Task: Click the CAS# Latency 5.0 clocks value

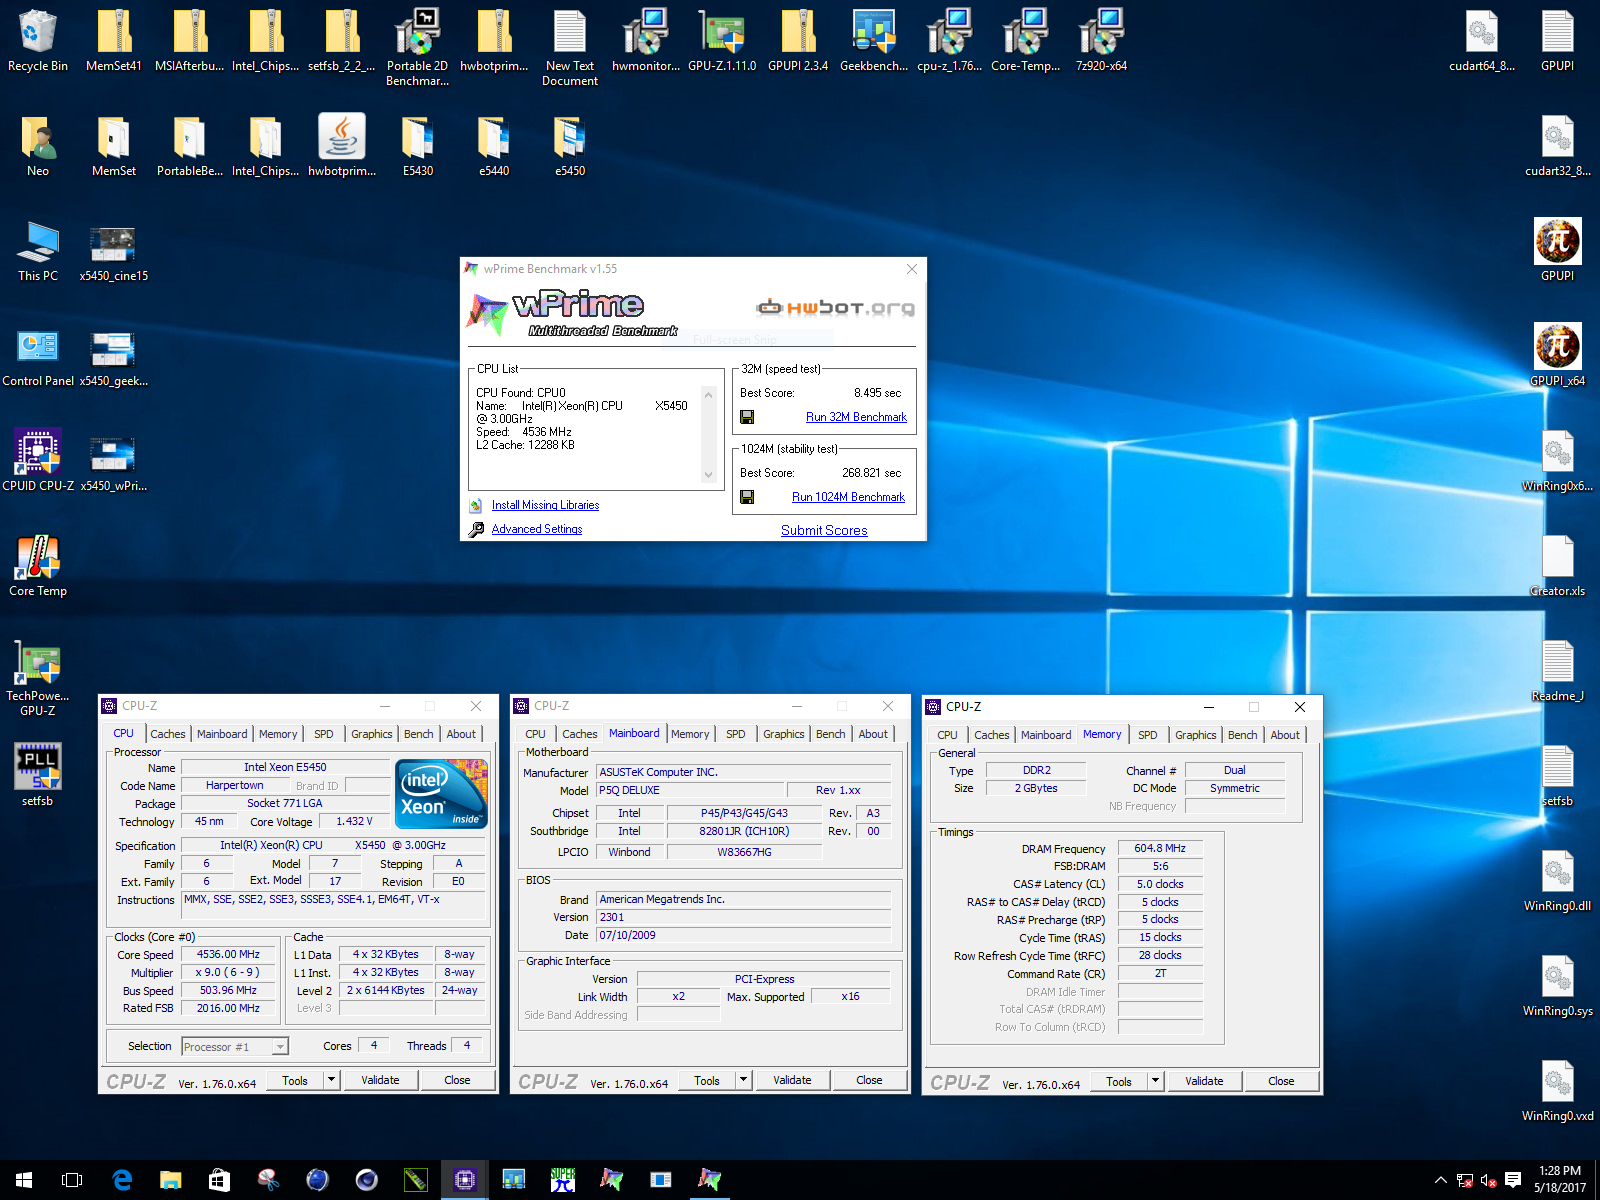Action: (1160, 884)
